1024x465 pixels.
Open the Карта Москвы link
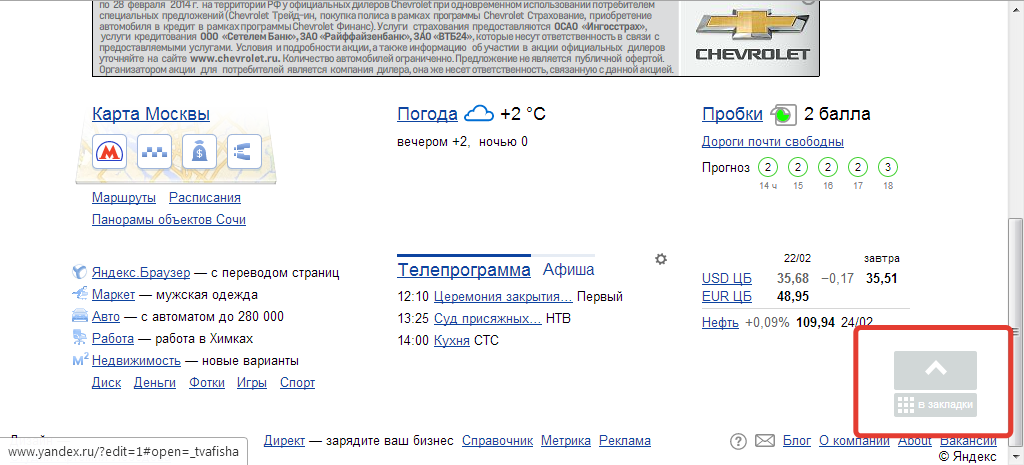(x=151, y=114)
